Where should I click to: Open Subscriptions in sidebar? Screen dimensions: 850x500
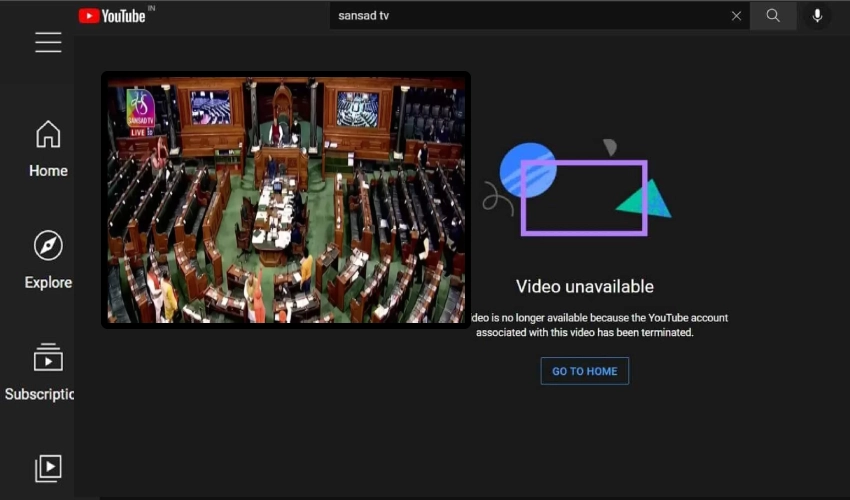click(x=39, y=372)
